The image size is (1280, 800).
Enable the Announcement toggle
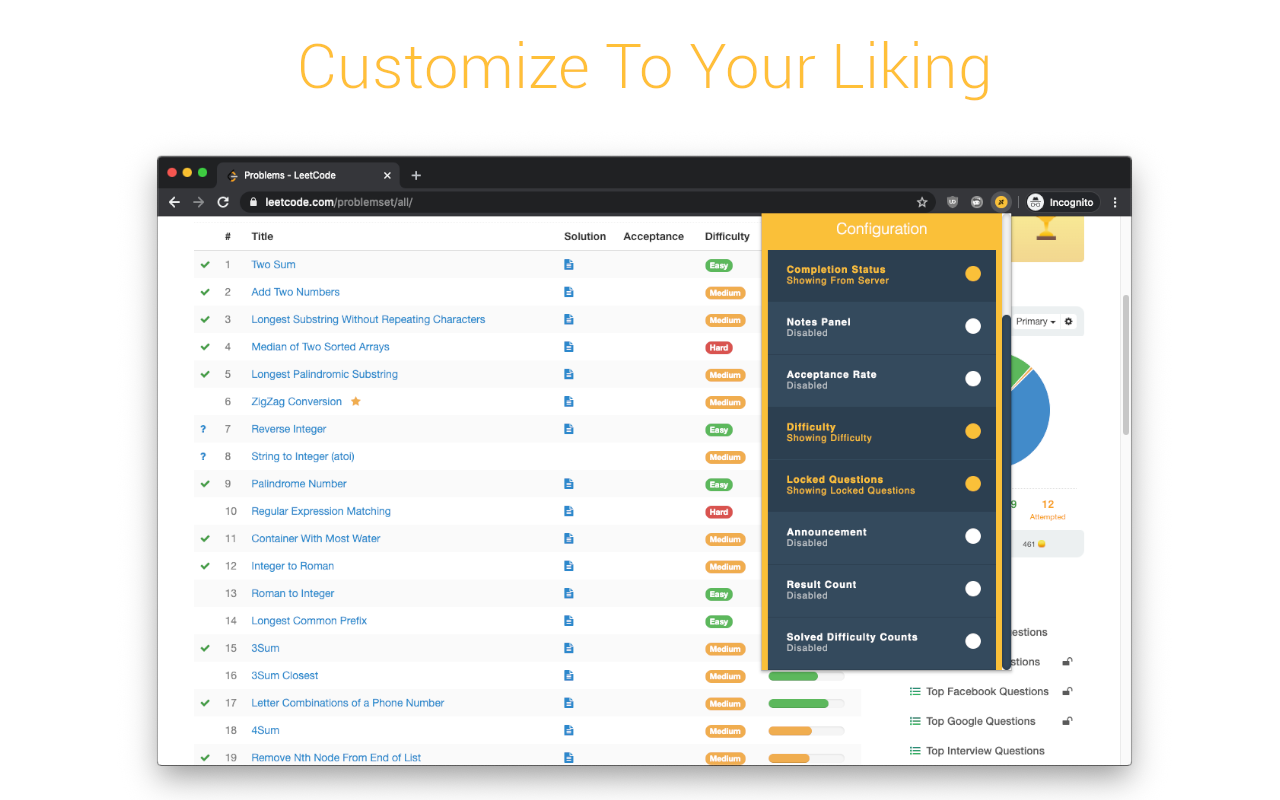[973, 536]
